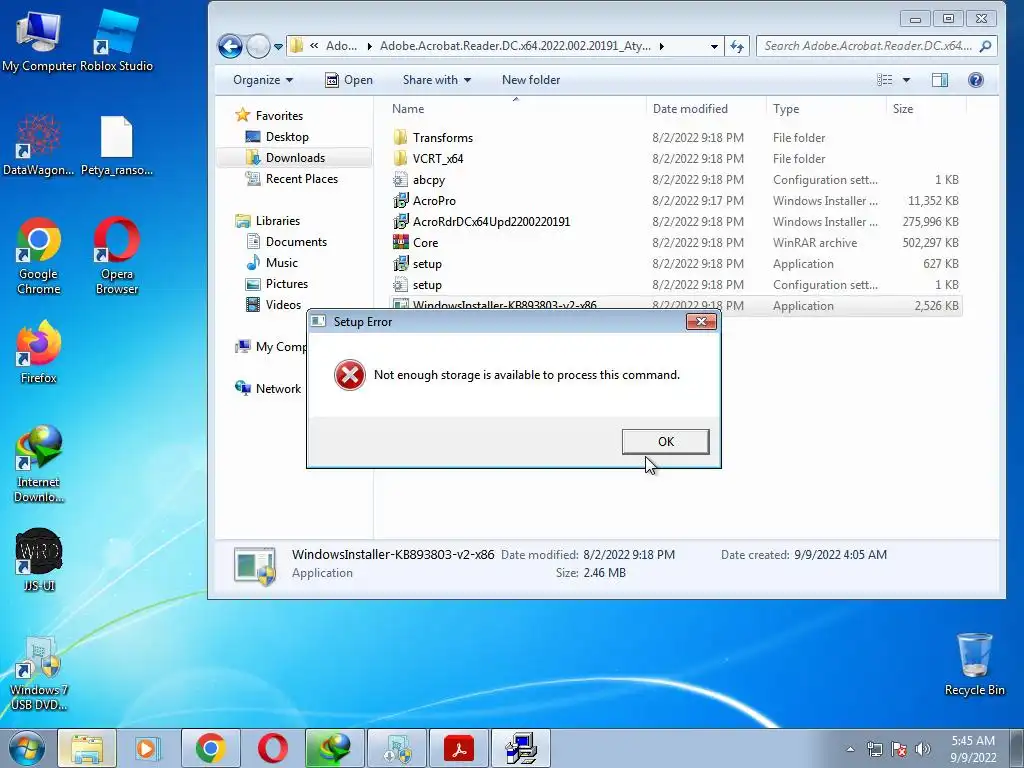Screen dimensions: 1024x768
Task: Select the AcroRdrDCx64Upd2200220191 file
Action: 676,221
